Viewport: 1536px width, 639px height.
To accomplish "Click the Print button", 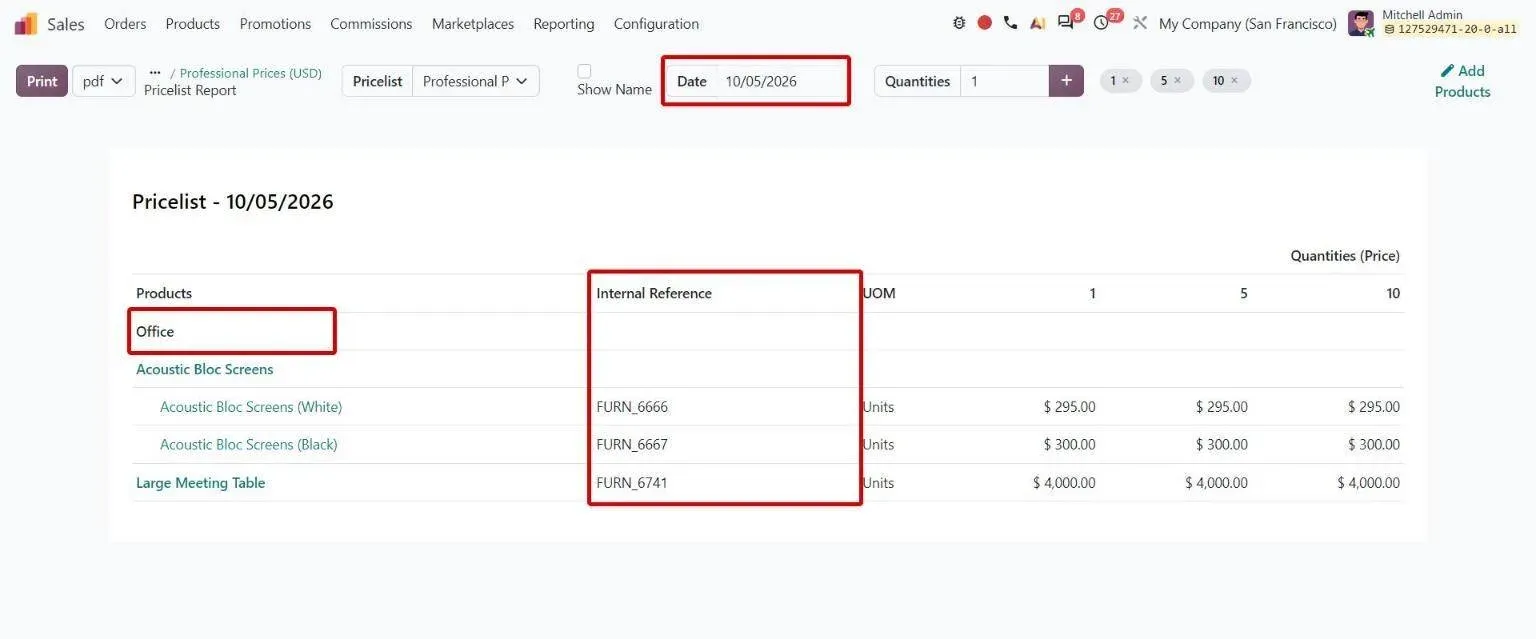I will [x=42, y=81].
